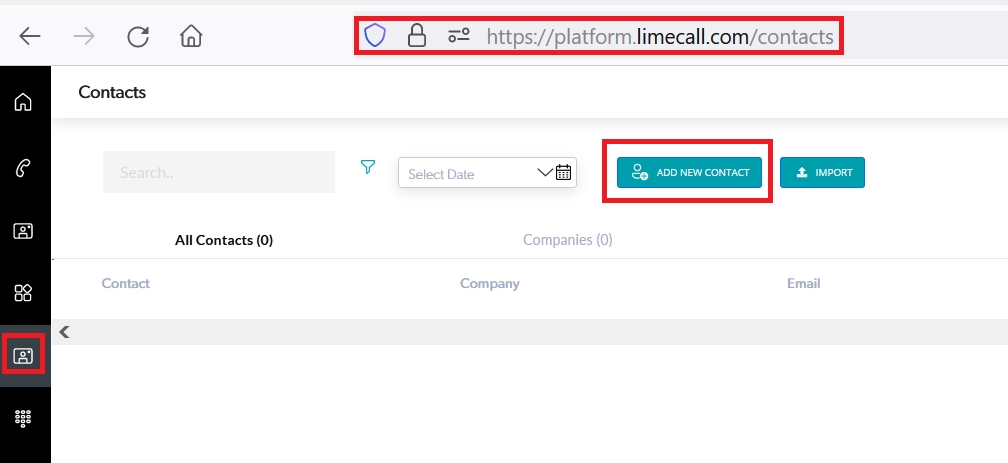Screen dimensions: 1008x463
Task: Open the dialpad icon in sidebar
Action: [22, 419]
